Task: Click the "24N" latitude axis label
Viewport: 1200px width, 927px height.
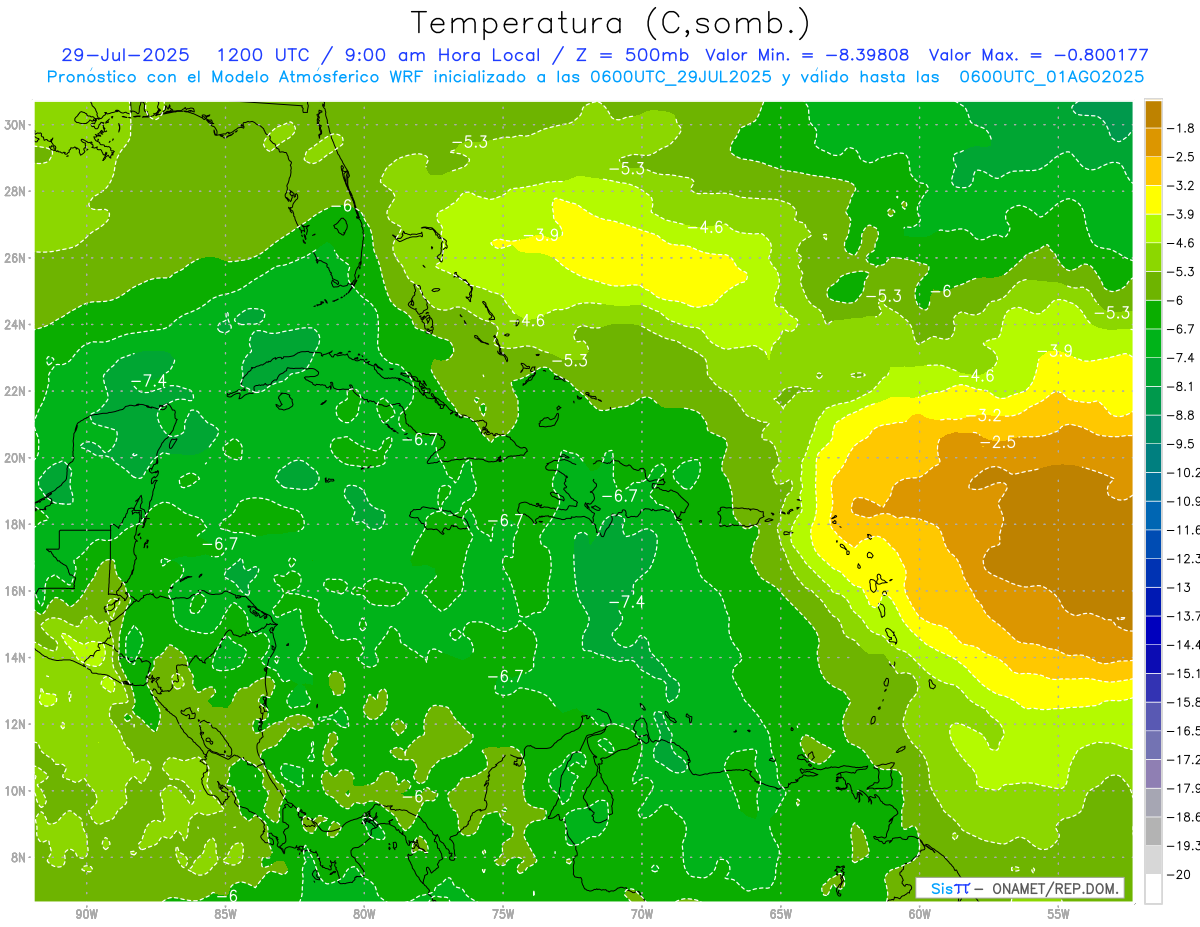Action: 14,325
